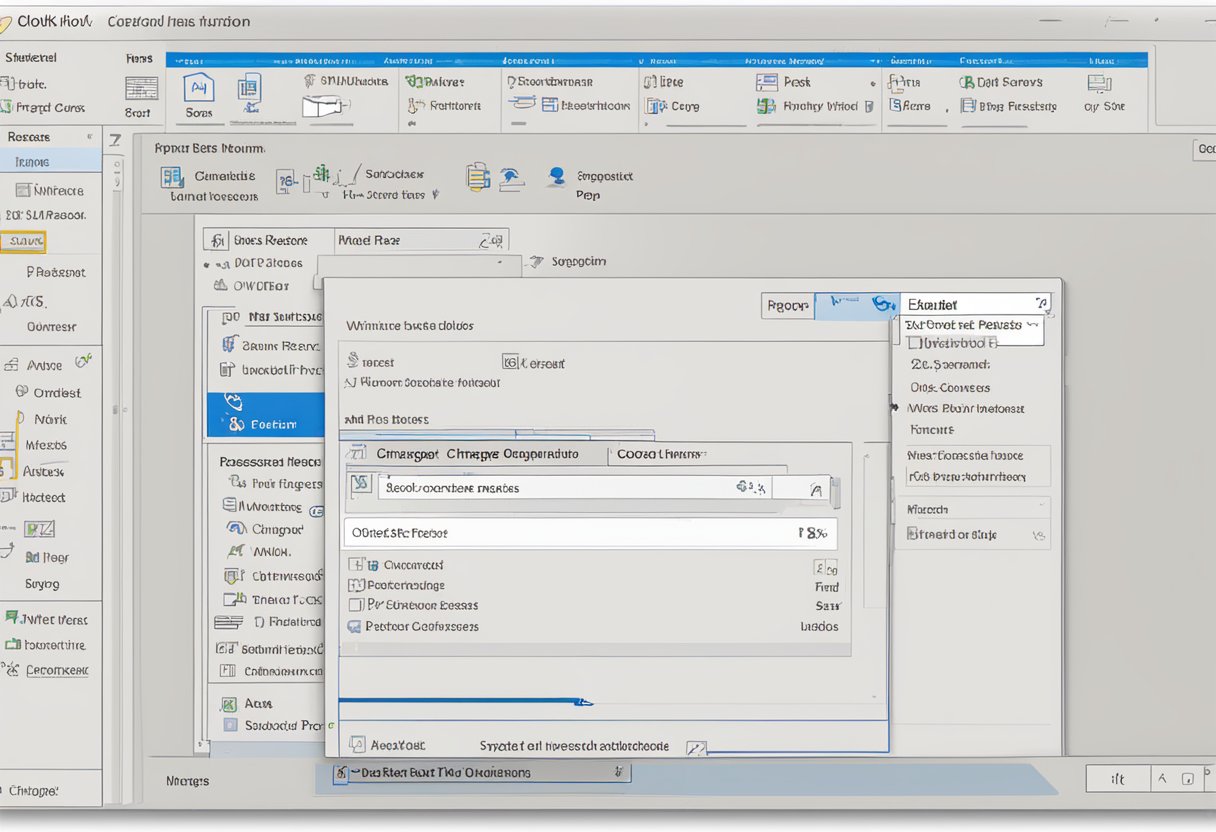Uncheck the 'Pv Stineboor Besses' option
Screen dimensions: 1216x832
click(356, 605)
